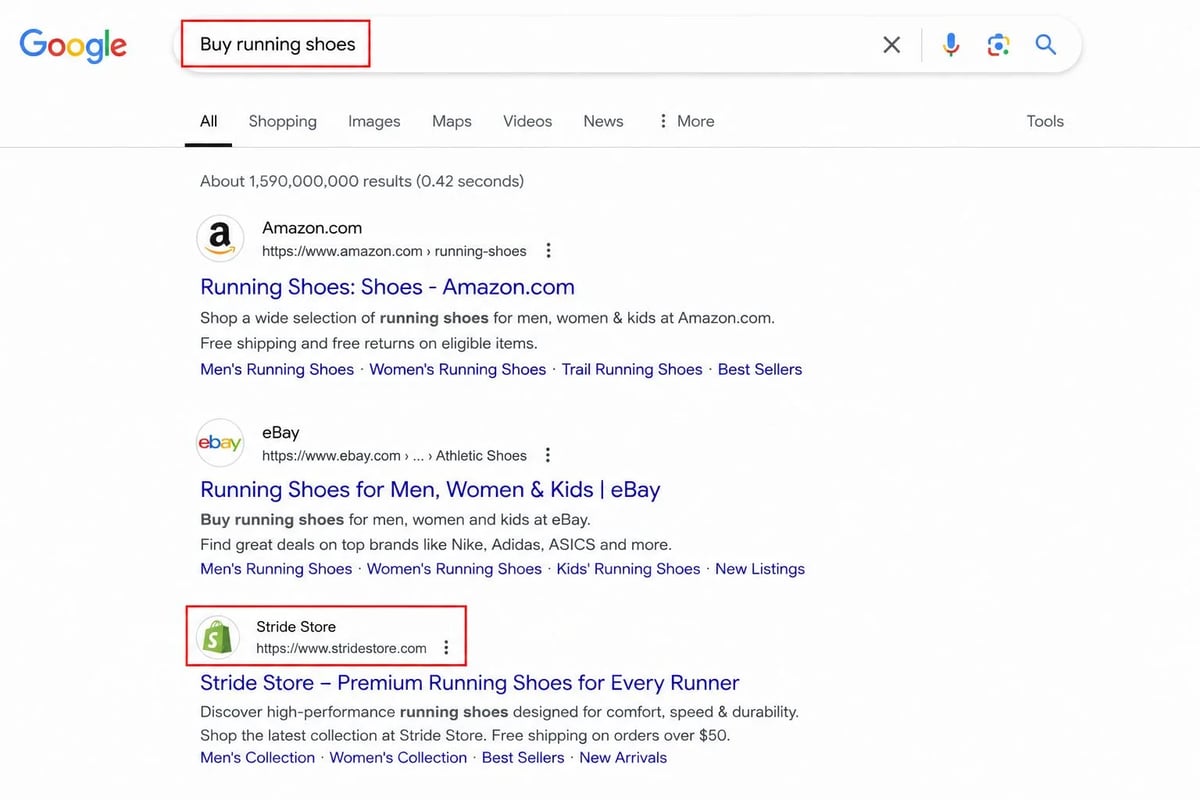Open the three-dot menu for the eBay result
This screenshot has height=800, width=1200.
(547, 455)
